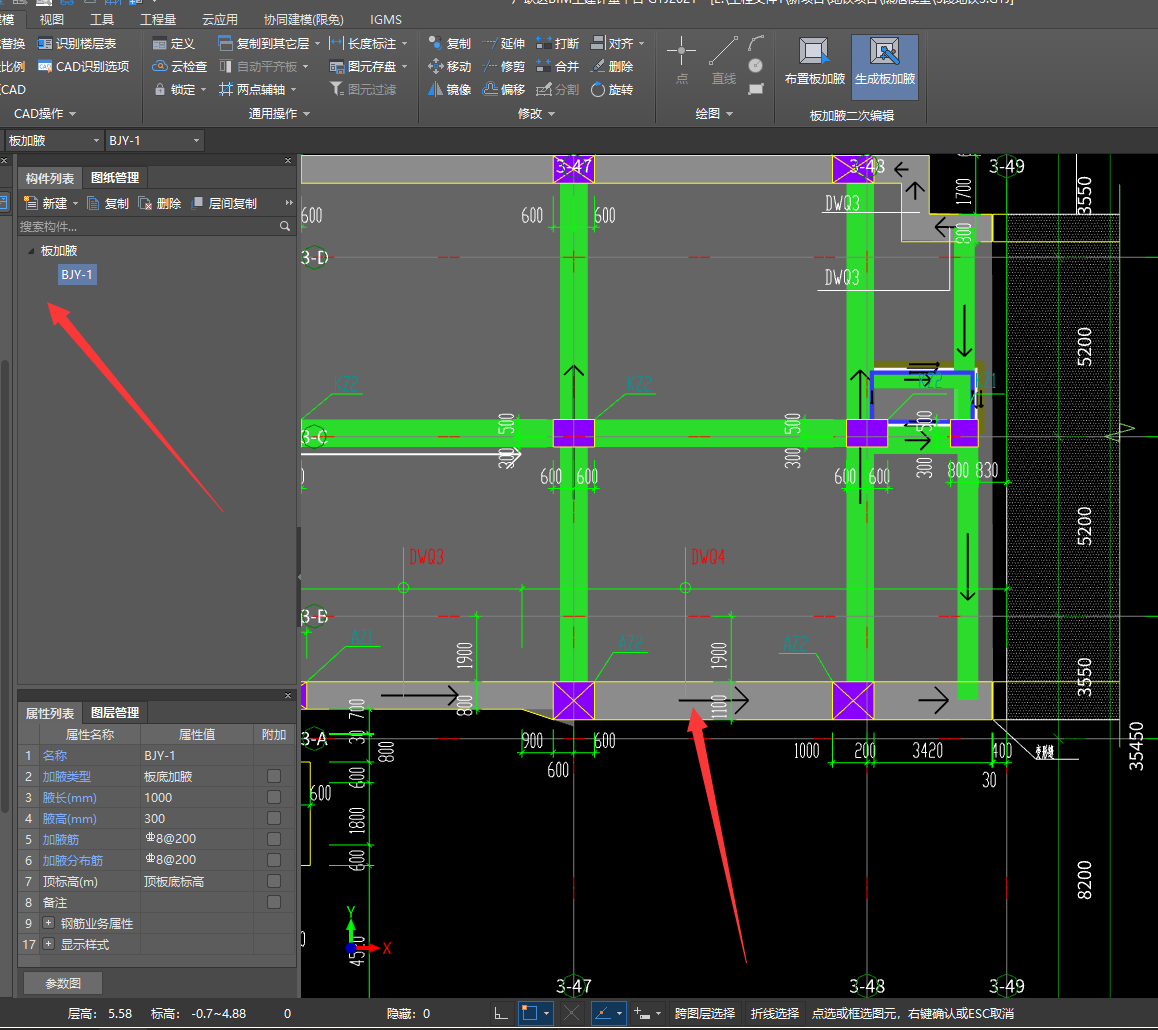Select the 偏移 offset tool
The image size is (1158, 1030).
click(504, 89)
